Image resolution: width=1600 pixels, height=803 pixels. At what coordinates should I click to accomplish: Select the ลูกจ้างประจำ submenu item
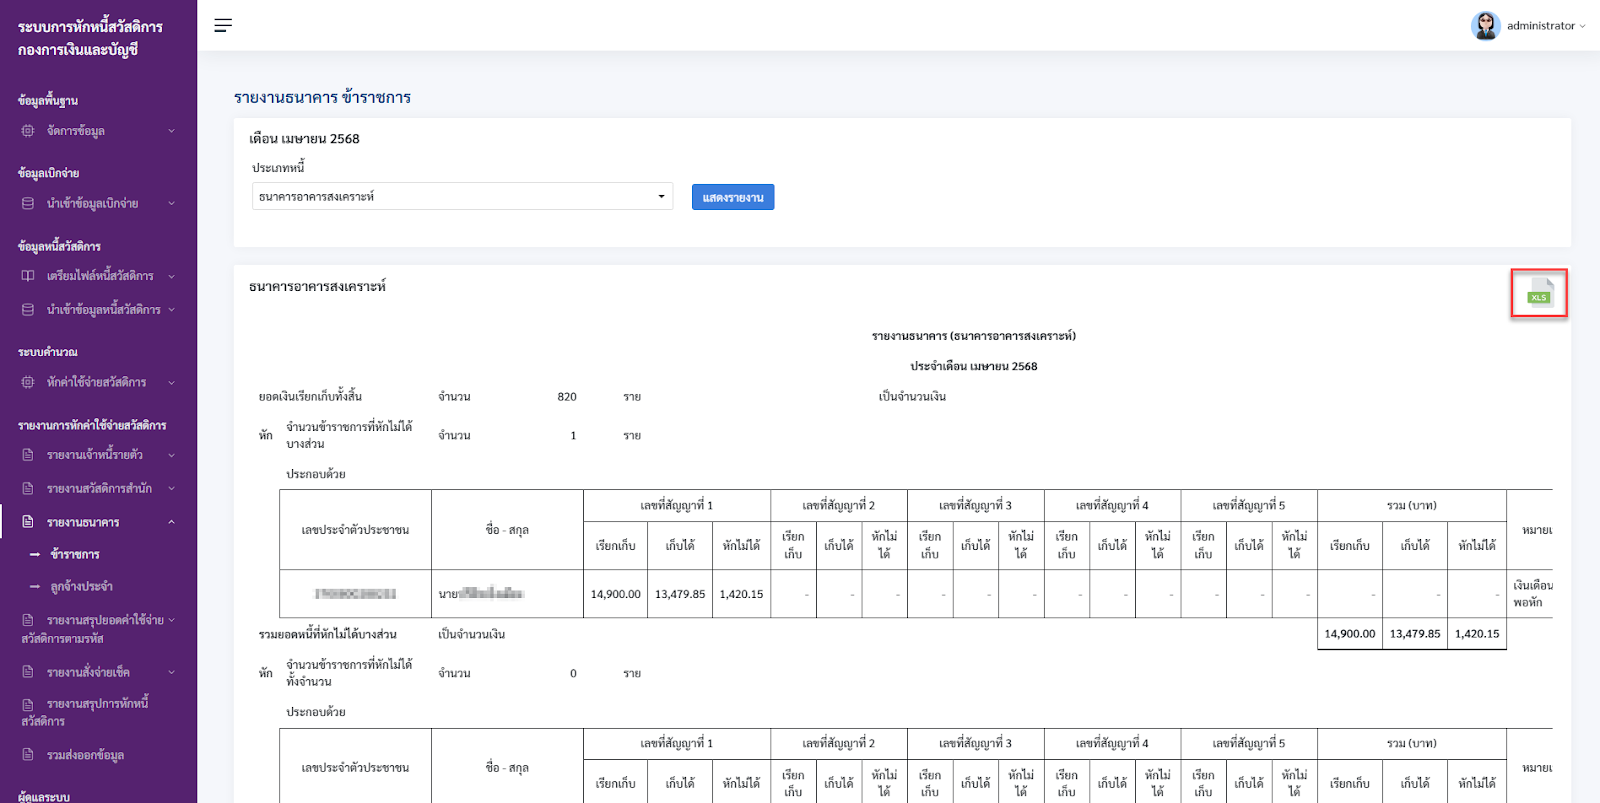(82, 587)
